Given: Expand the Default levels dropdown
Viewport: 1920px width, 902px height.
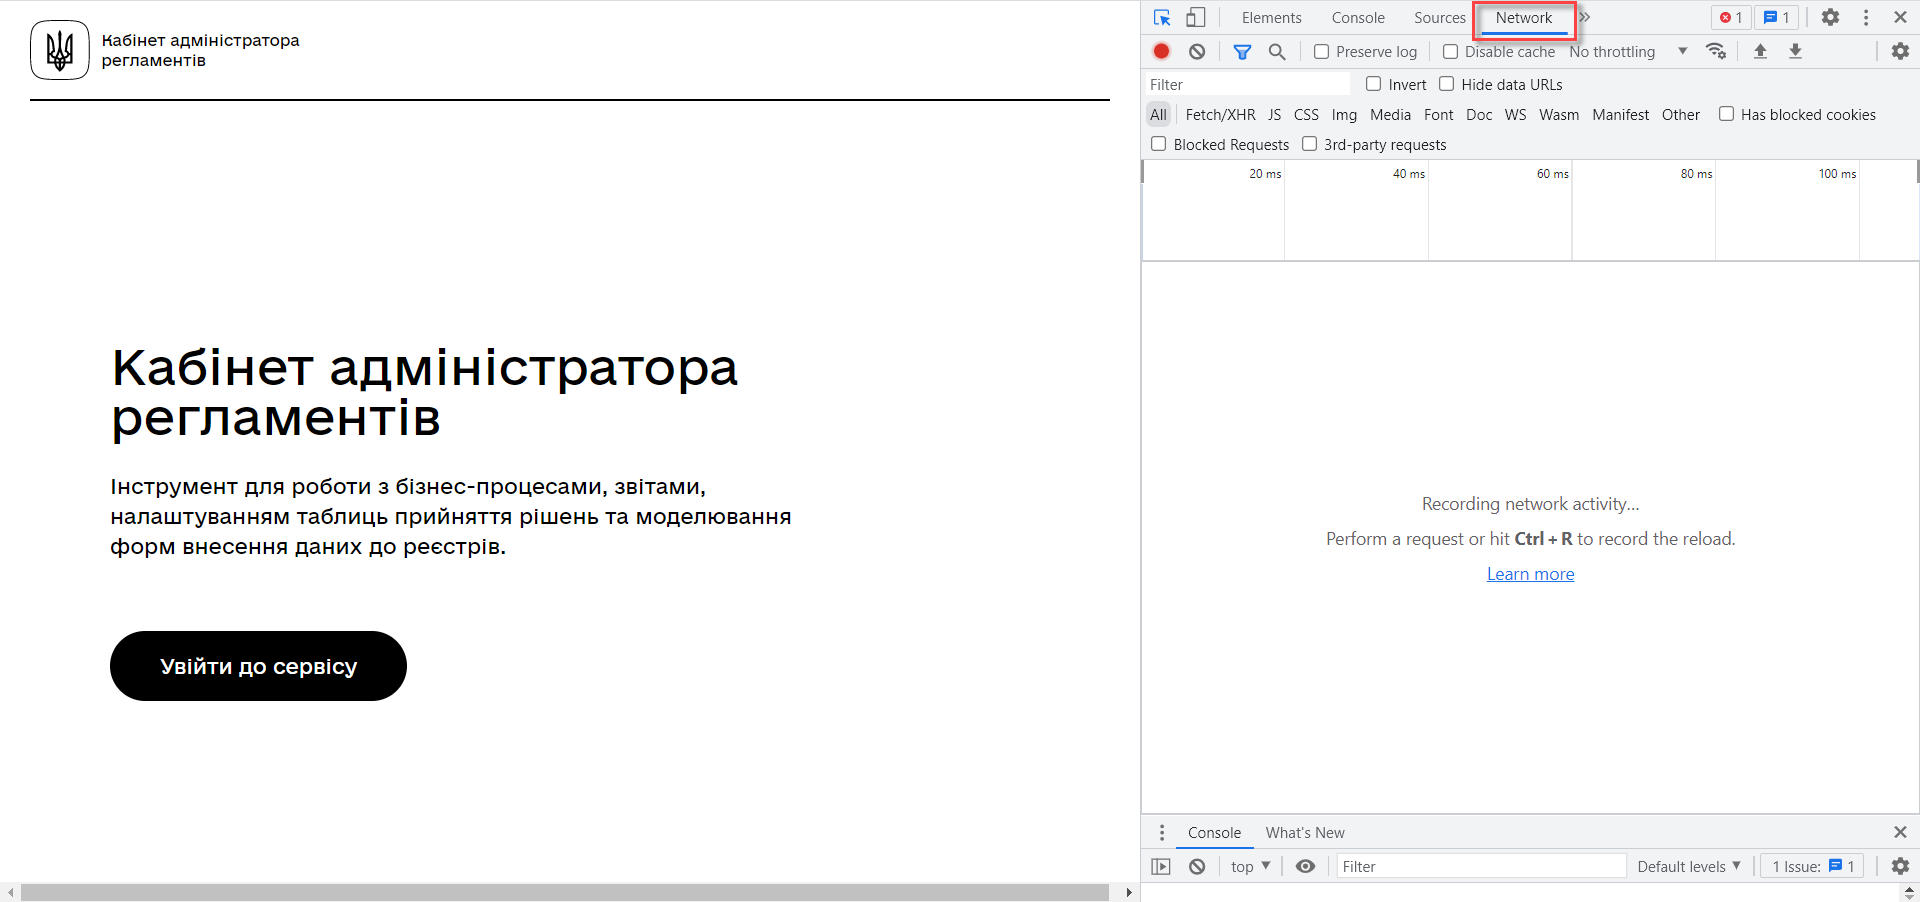Looking at the screenshot, I should click(1688, 867).
